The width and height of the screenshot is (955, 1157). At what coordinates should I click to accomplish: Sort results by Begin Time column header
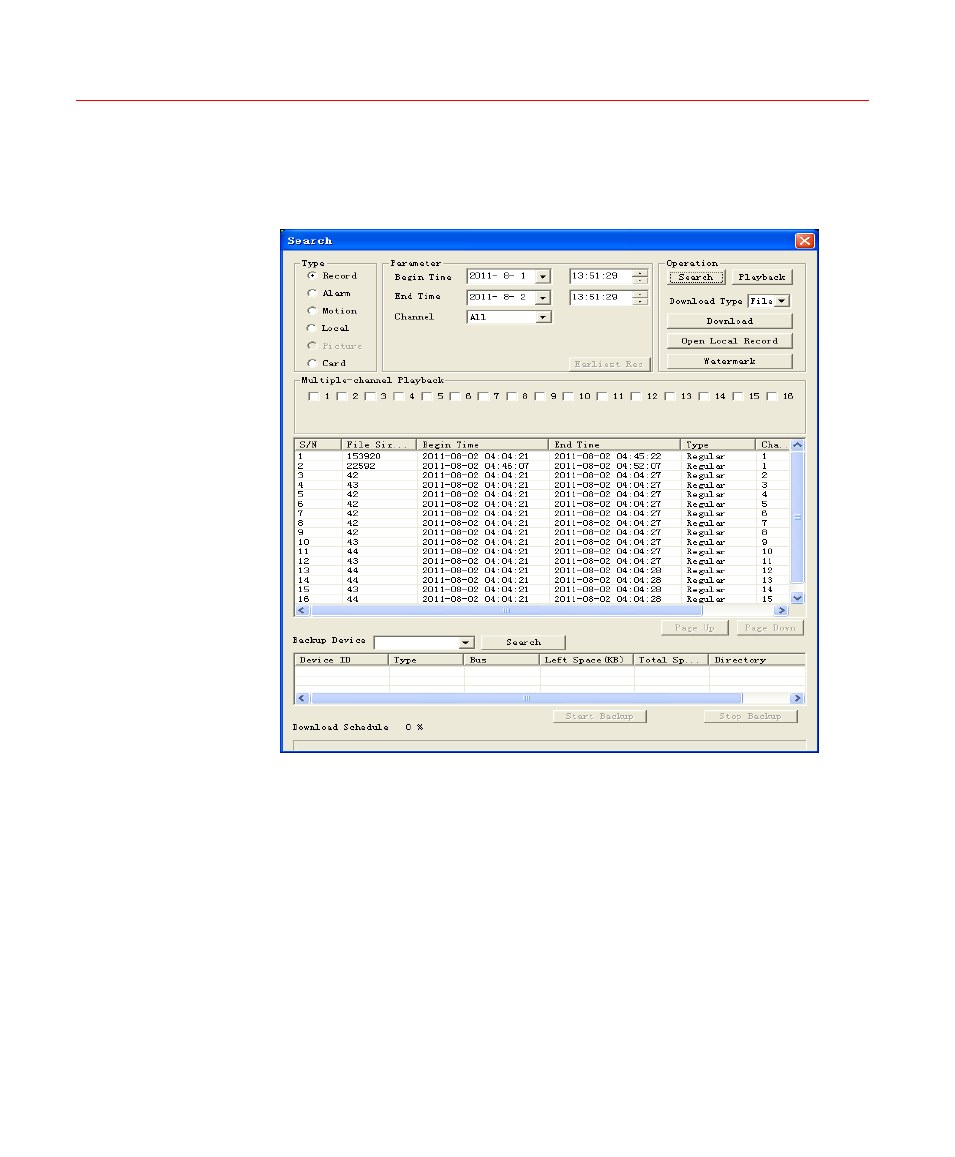coord(483,445)
